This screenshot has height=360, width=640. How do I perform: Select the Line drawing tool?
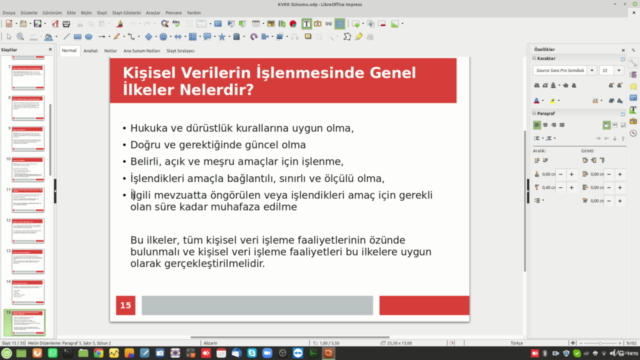click(66, 37)
